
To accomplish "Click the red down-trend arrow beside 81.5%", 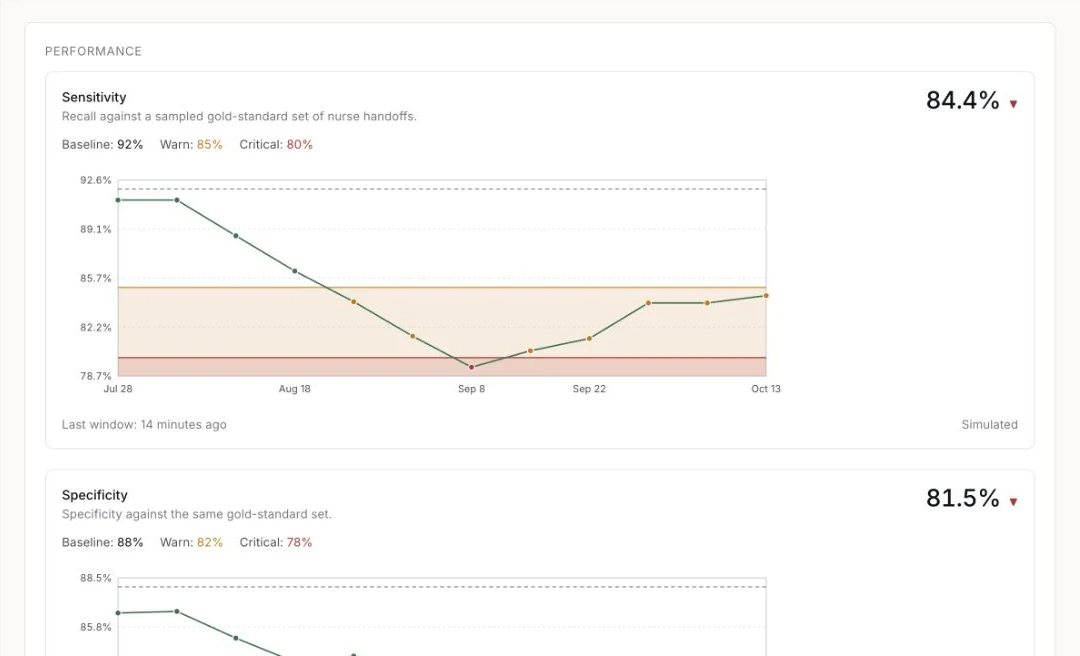I will coord(1013,502).
